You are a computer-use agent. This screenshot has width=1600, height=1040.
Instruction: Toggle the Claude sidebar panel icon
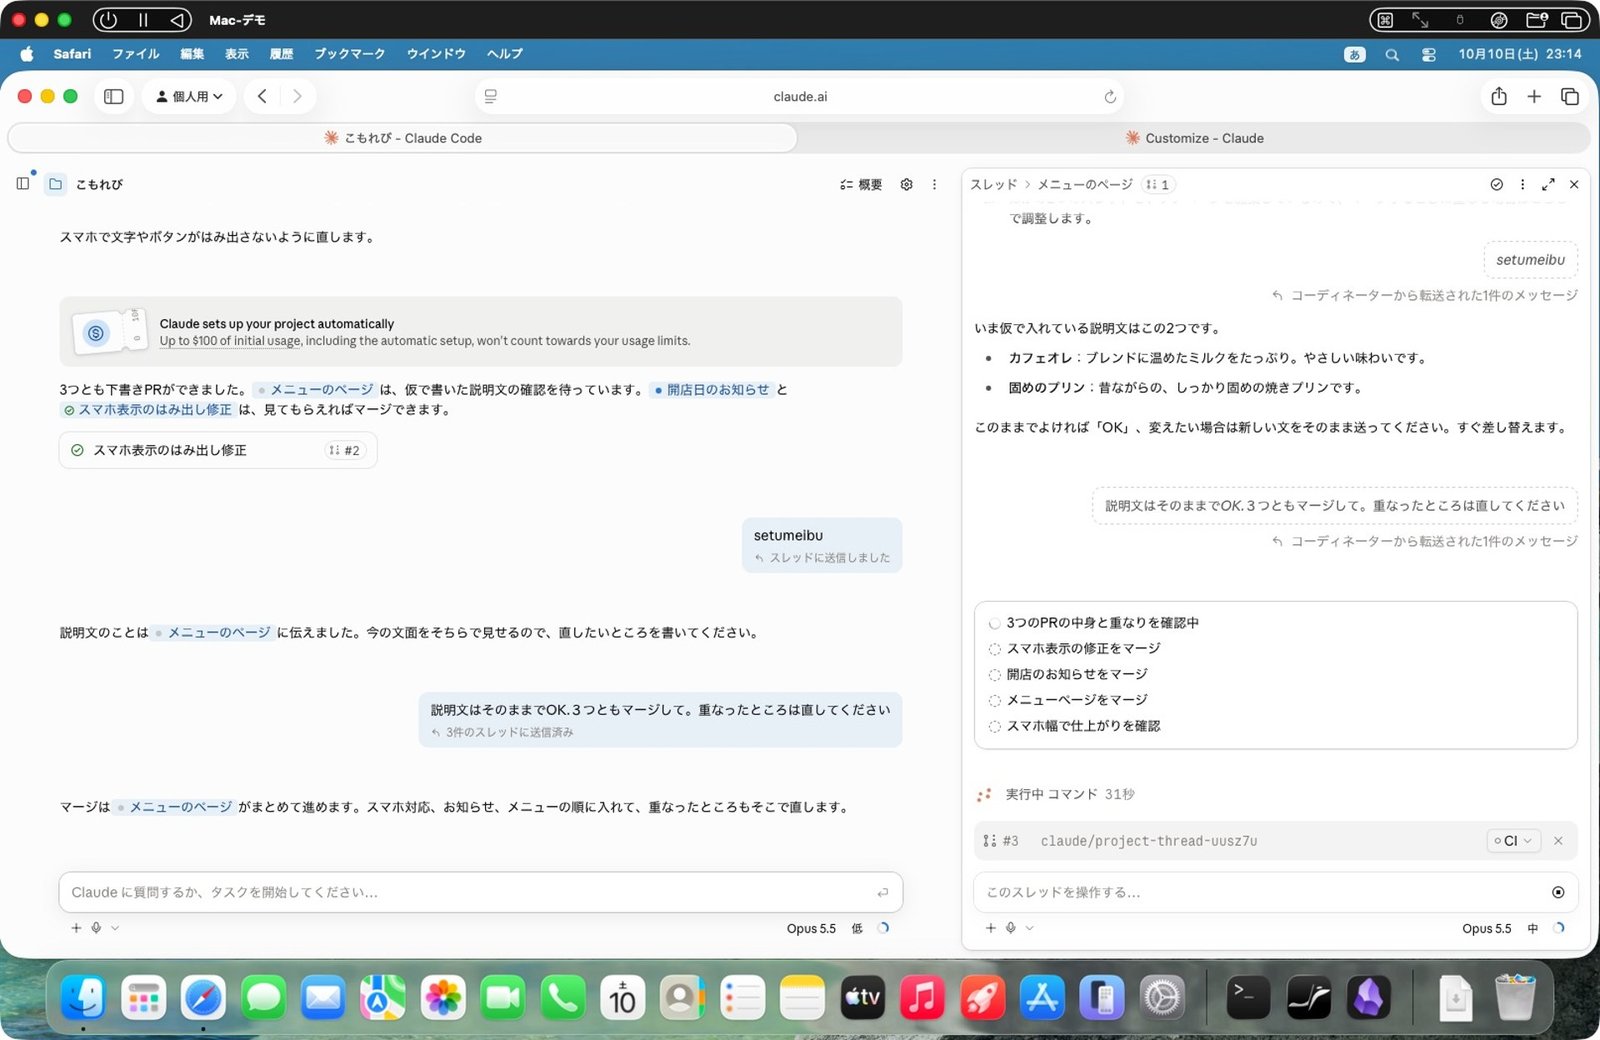click(x=23, y=184)
